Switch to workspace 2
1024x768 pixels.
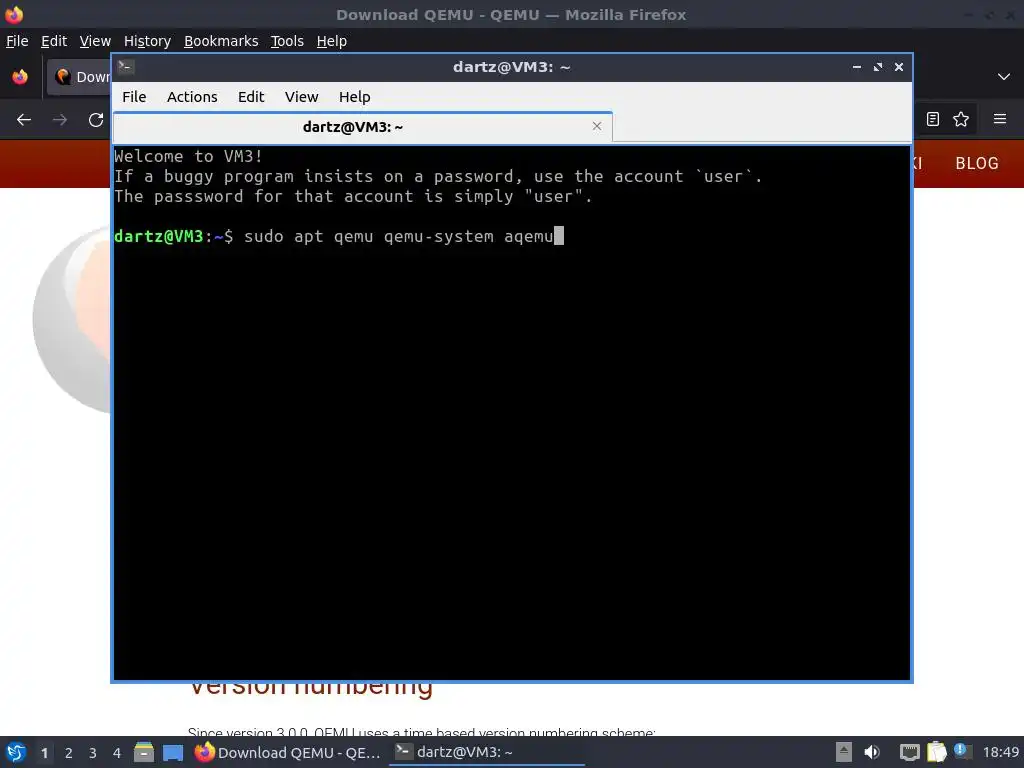tap(69, 753)
